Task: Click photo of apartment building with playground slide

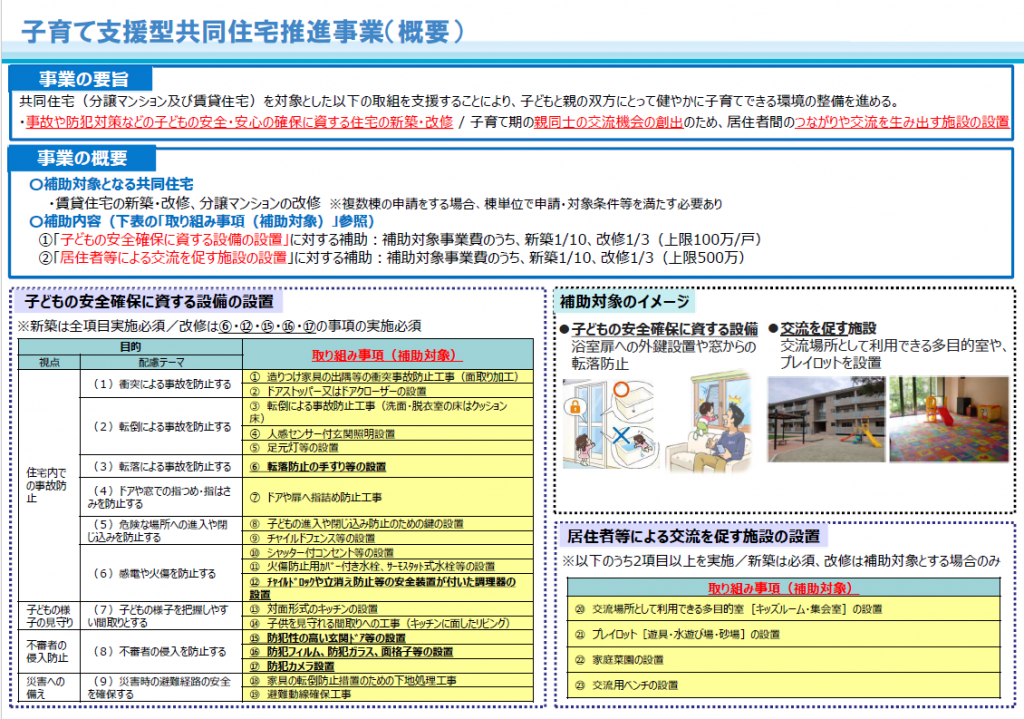Action: 825,419
